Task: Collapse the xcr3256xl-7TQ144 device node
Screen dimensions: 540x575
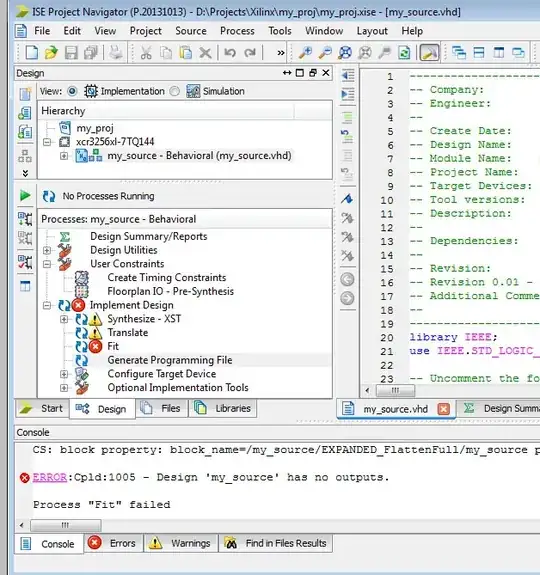Action: click(x=47, y=142)
